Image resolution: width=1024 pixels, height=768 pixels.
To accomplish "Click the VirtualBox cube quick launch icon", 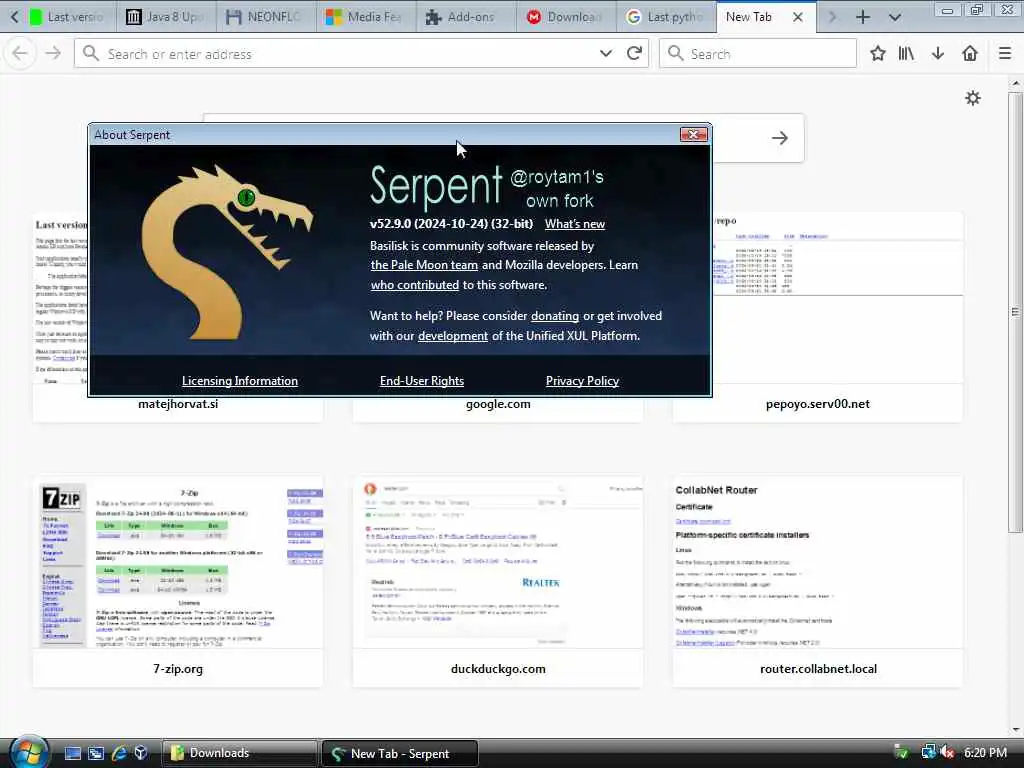I will 141,753.
